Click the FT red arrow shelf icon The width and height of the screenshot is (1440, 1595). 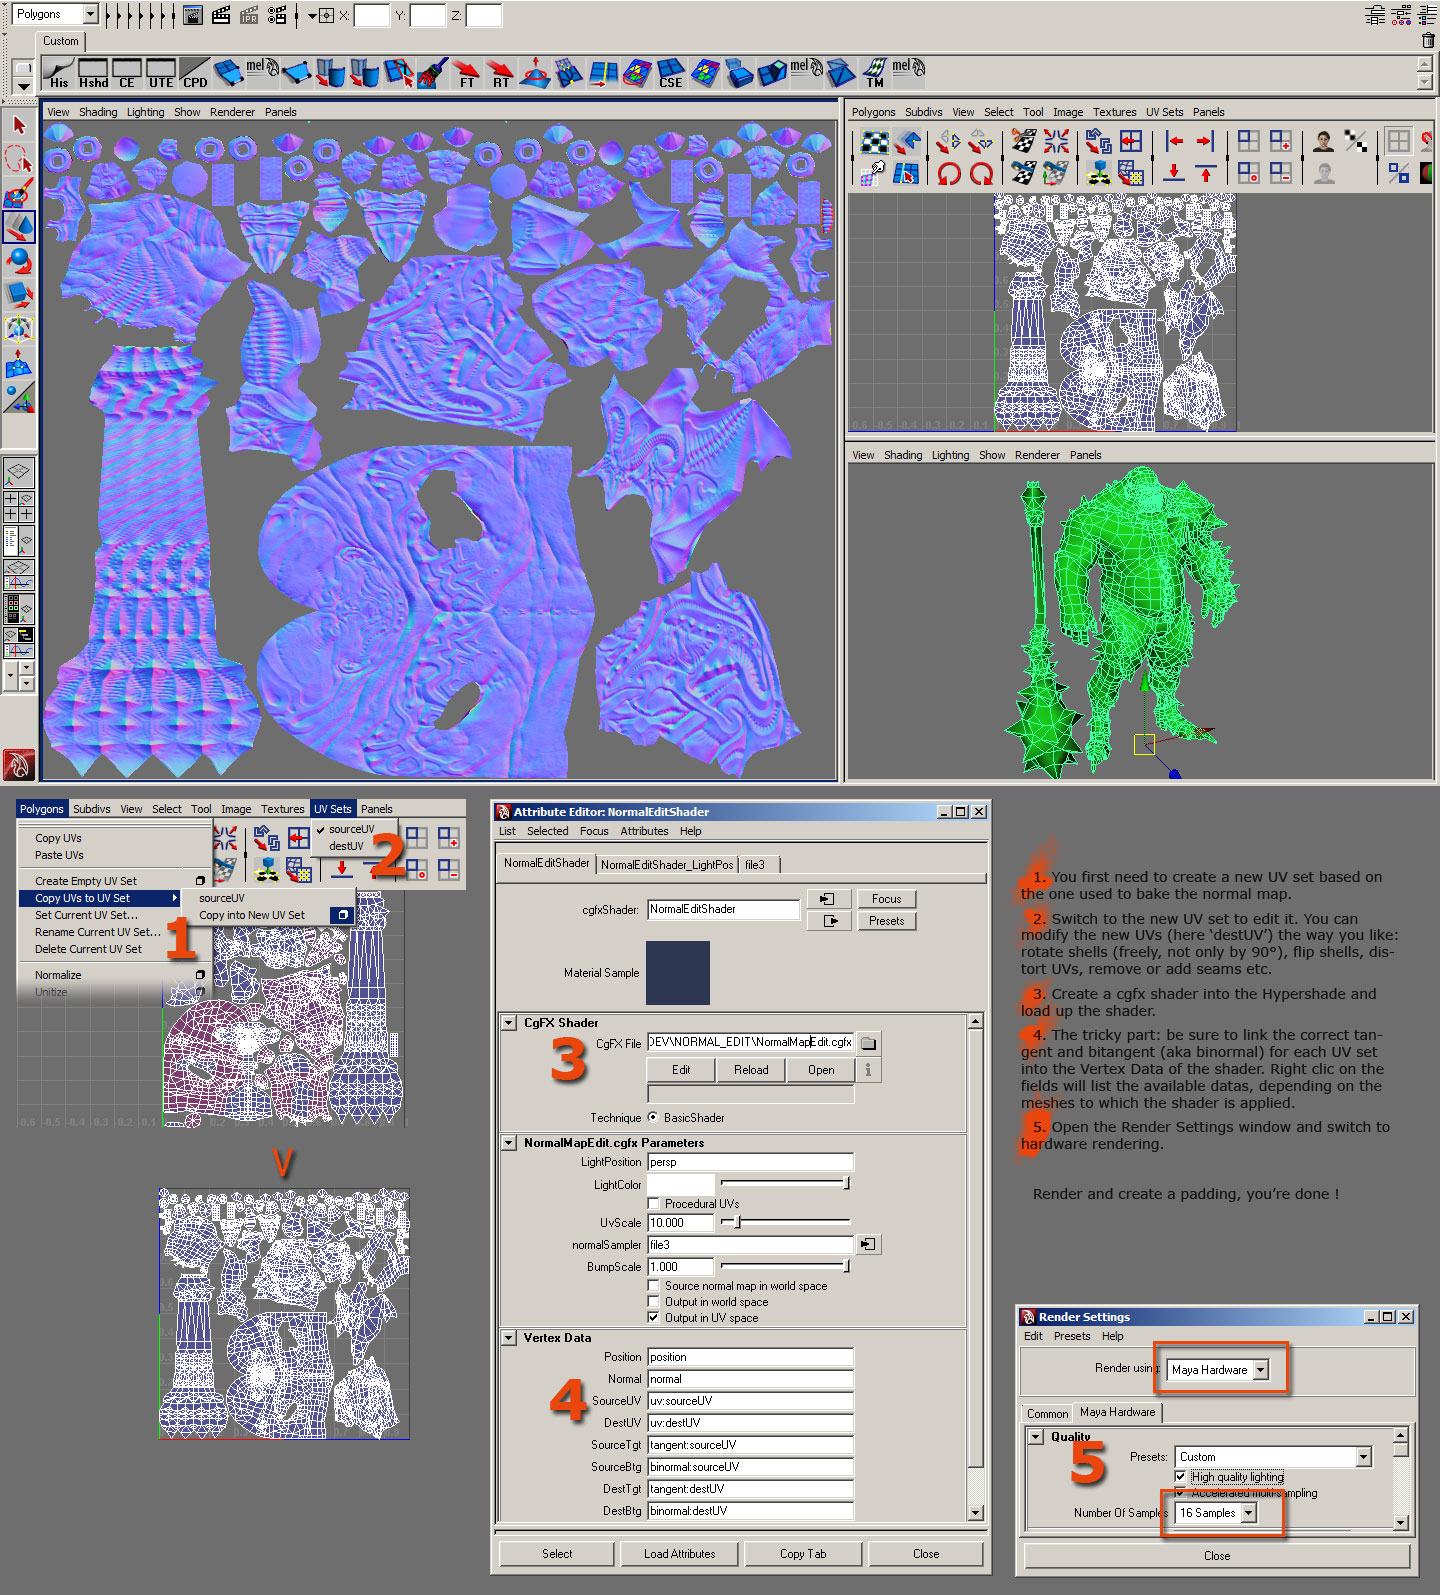[x=467, y=73]
